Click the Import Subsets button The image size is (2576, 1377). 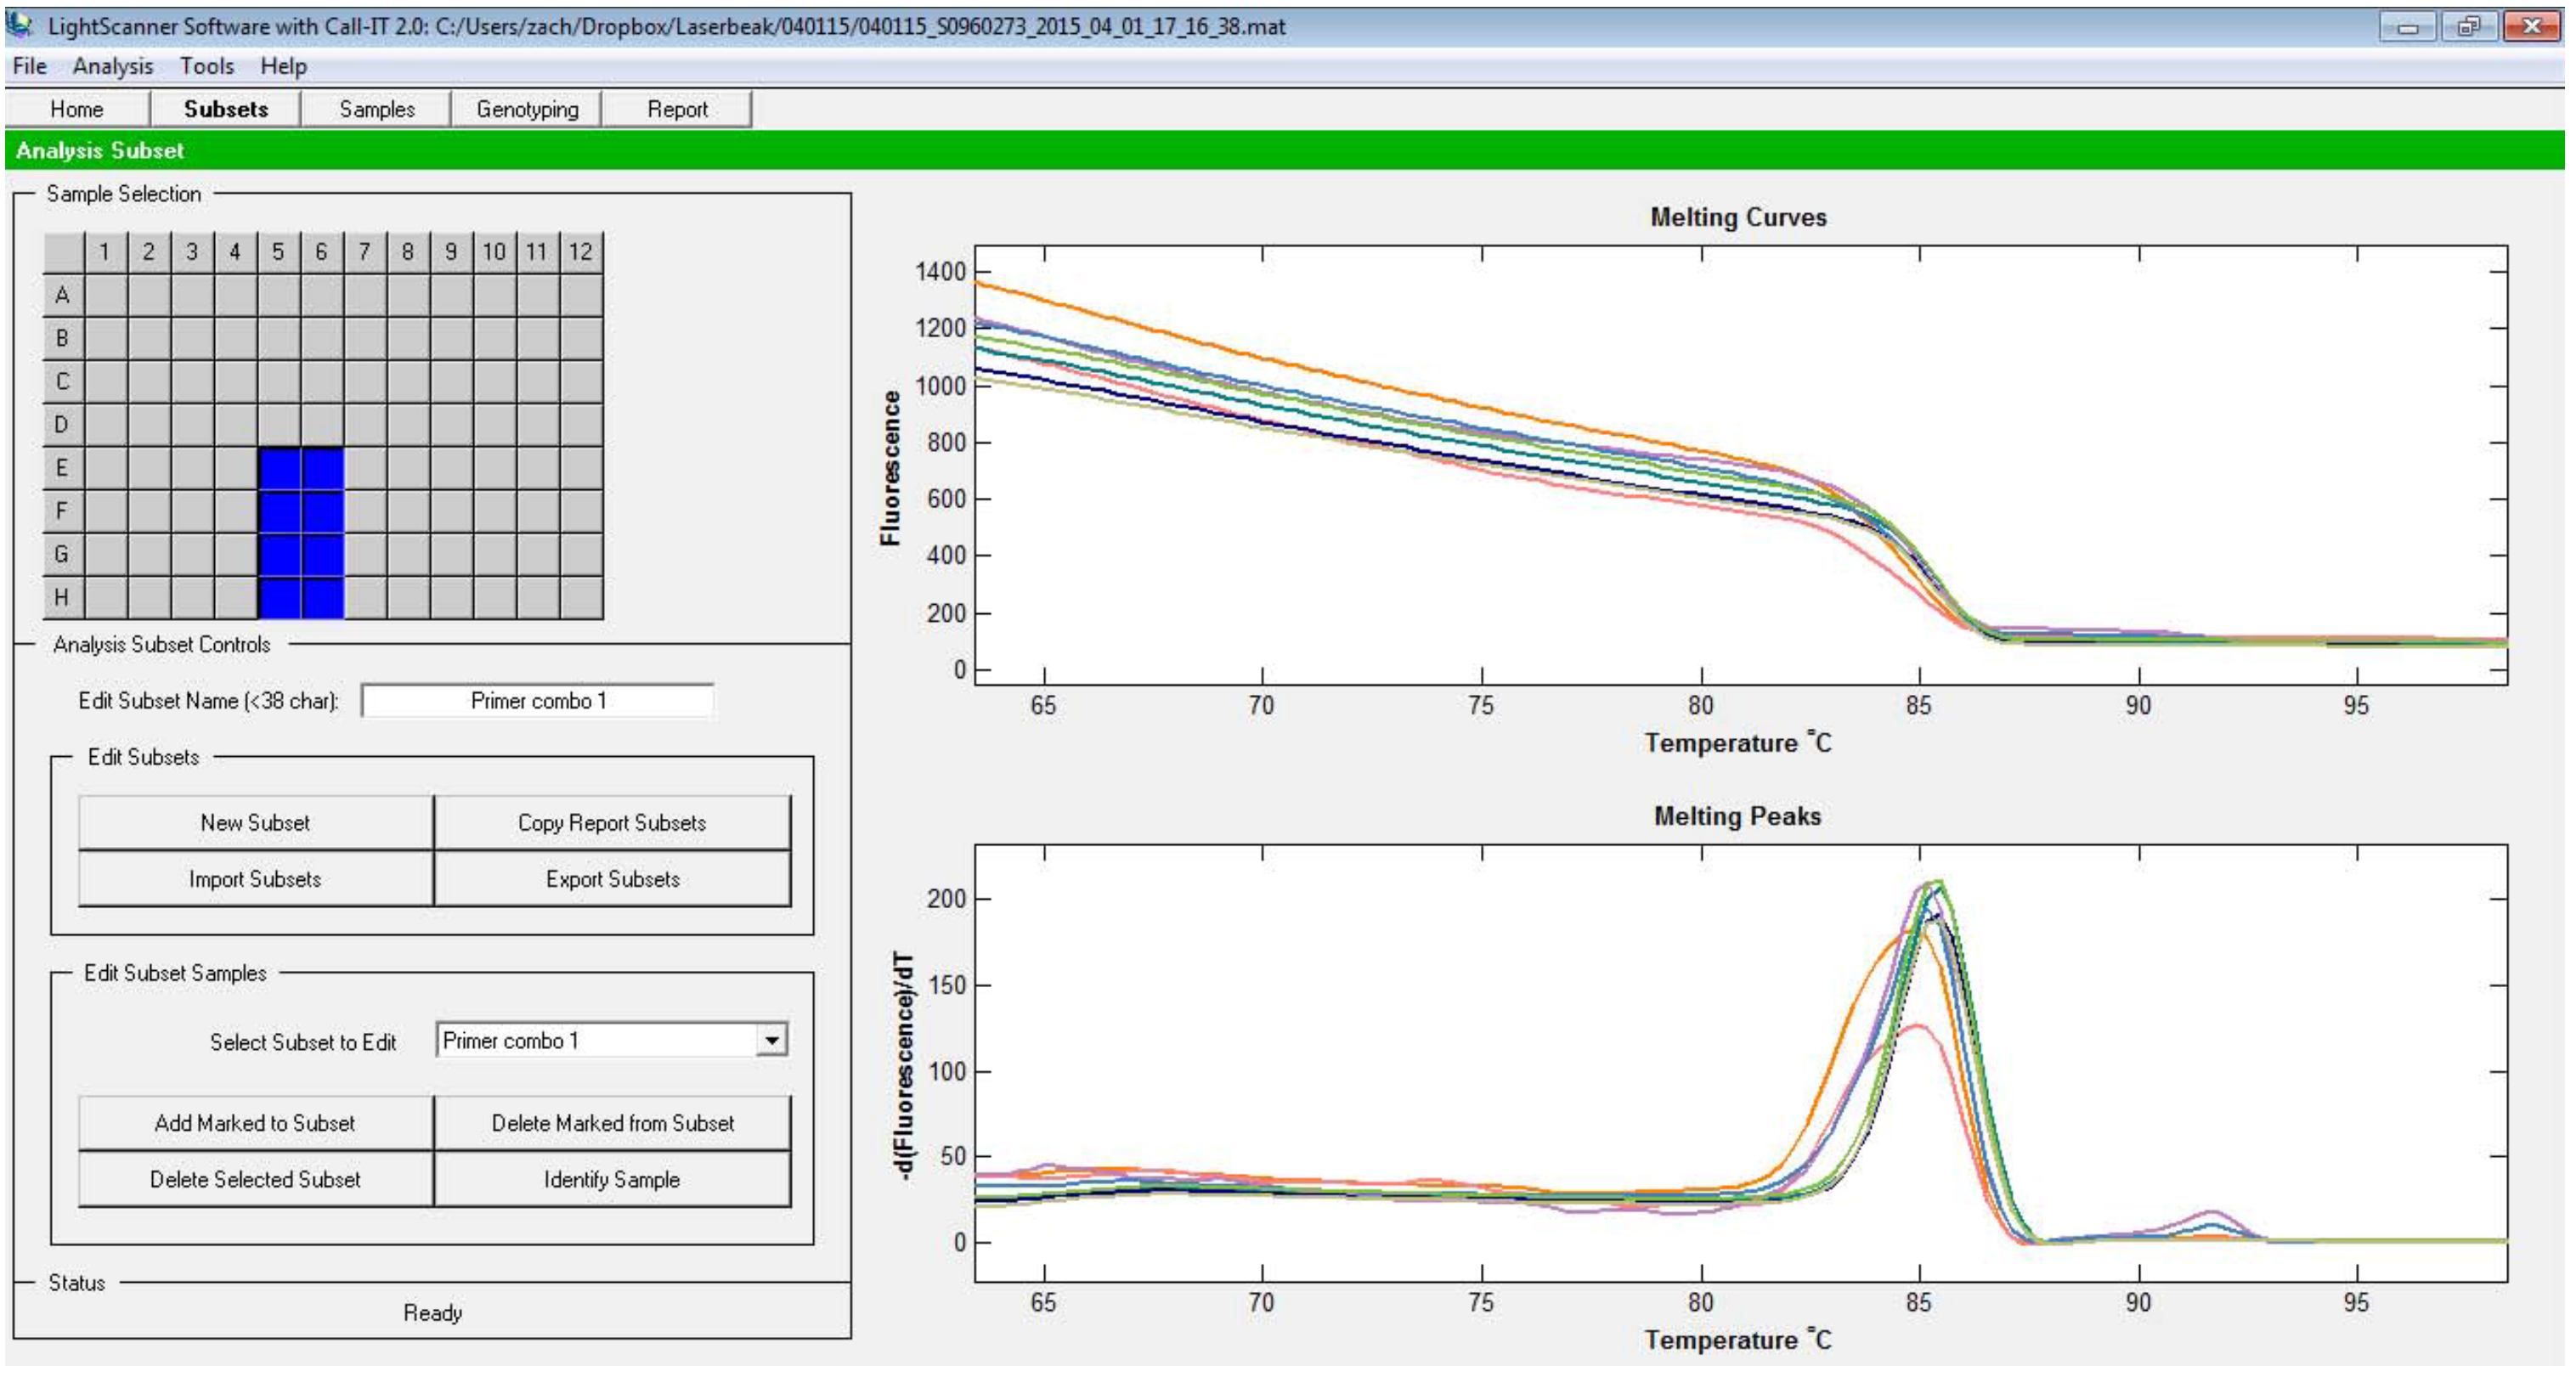[x=255, y=879]
